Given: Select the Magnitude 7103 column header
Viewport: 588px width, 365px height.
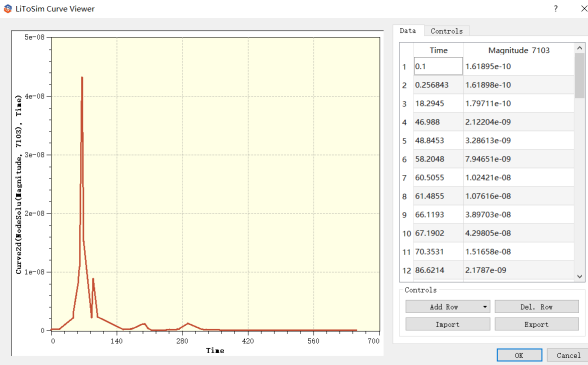Looking at the screenshot, I should 519,50.
